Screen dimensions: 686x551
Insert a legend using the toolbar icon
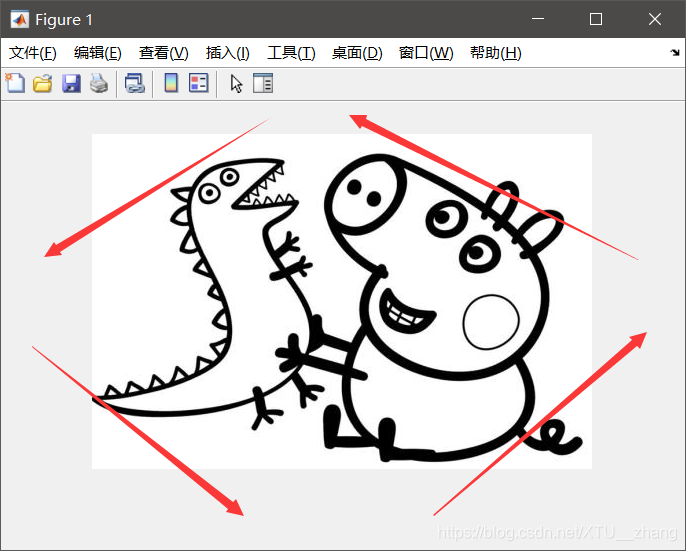(x=199, y=83)
